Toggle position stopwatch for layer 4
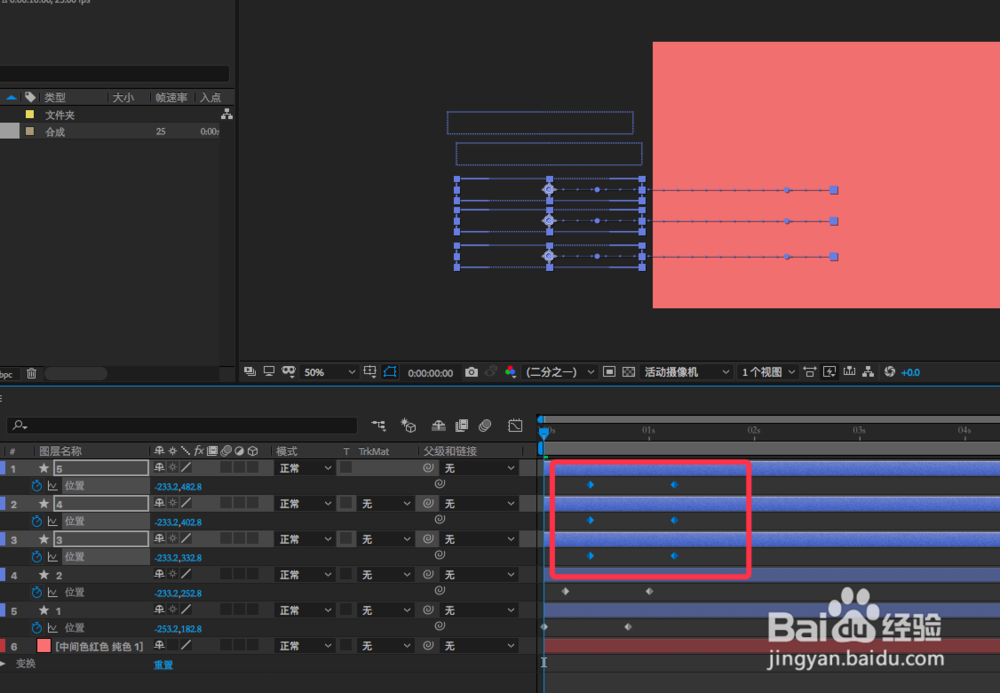Image resolution: width=1000 pixels, height=693 pixels. [x=36, y=522]
